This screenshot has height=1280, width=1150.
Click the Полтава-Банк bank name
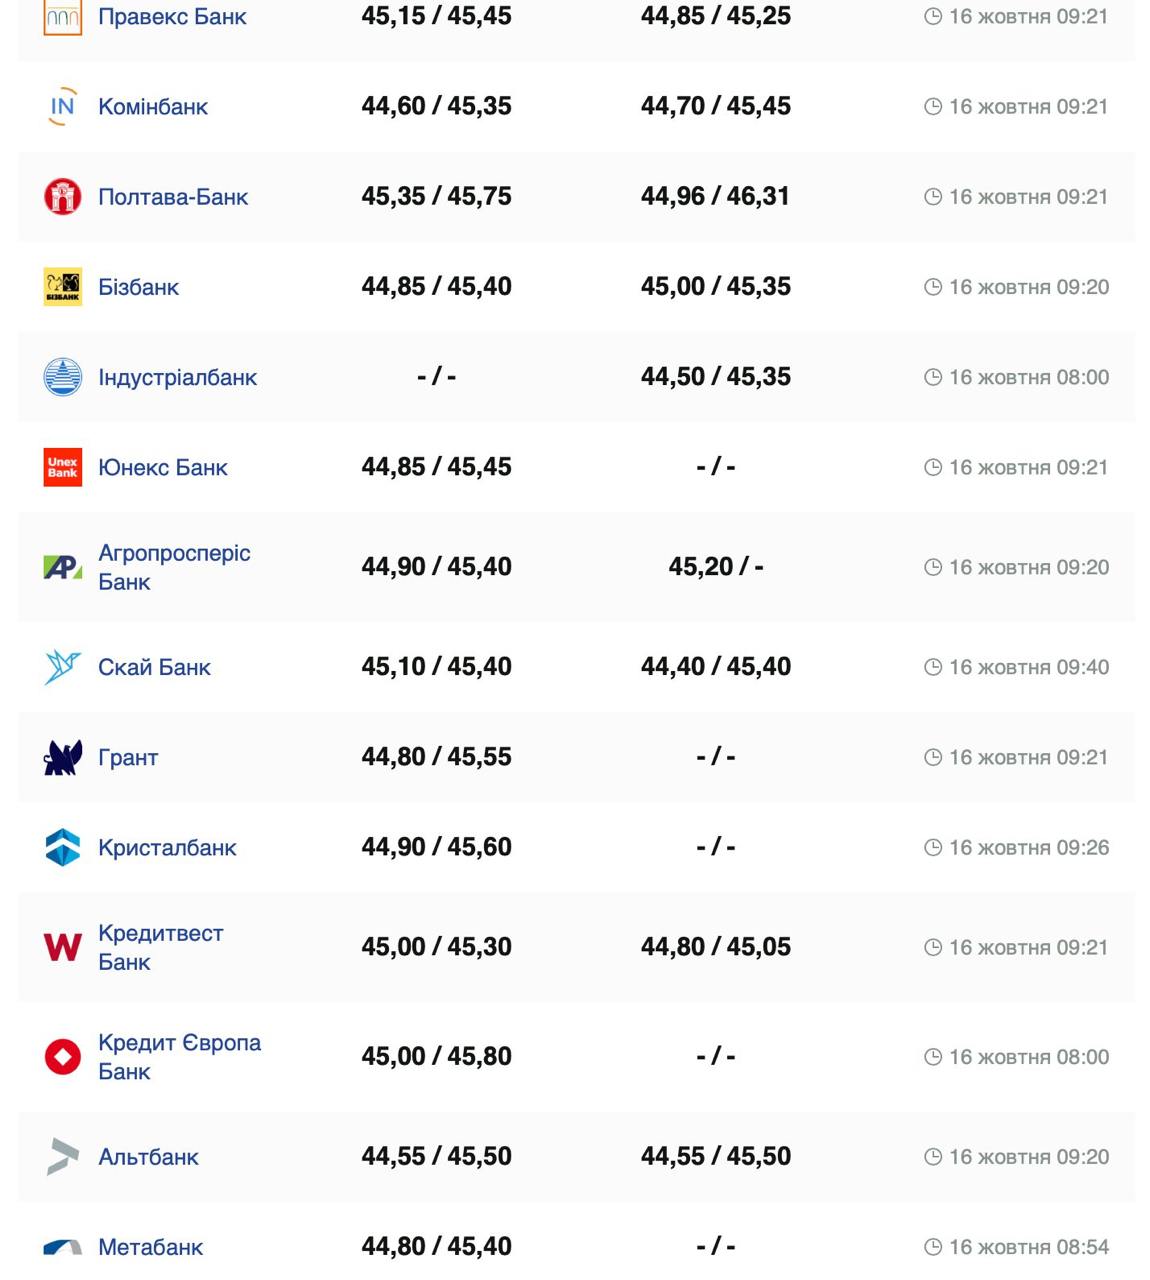[172, 197]
